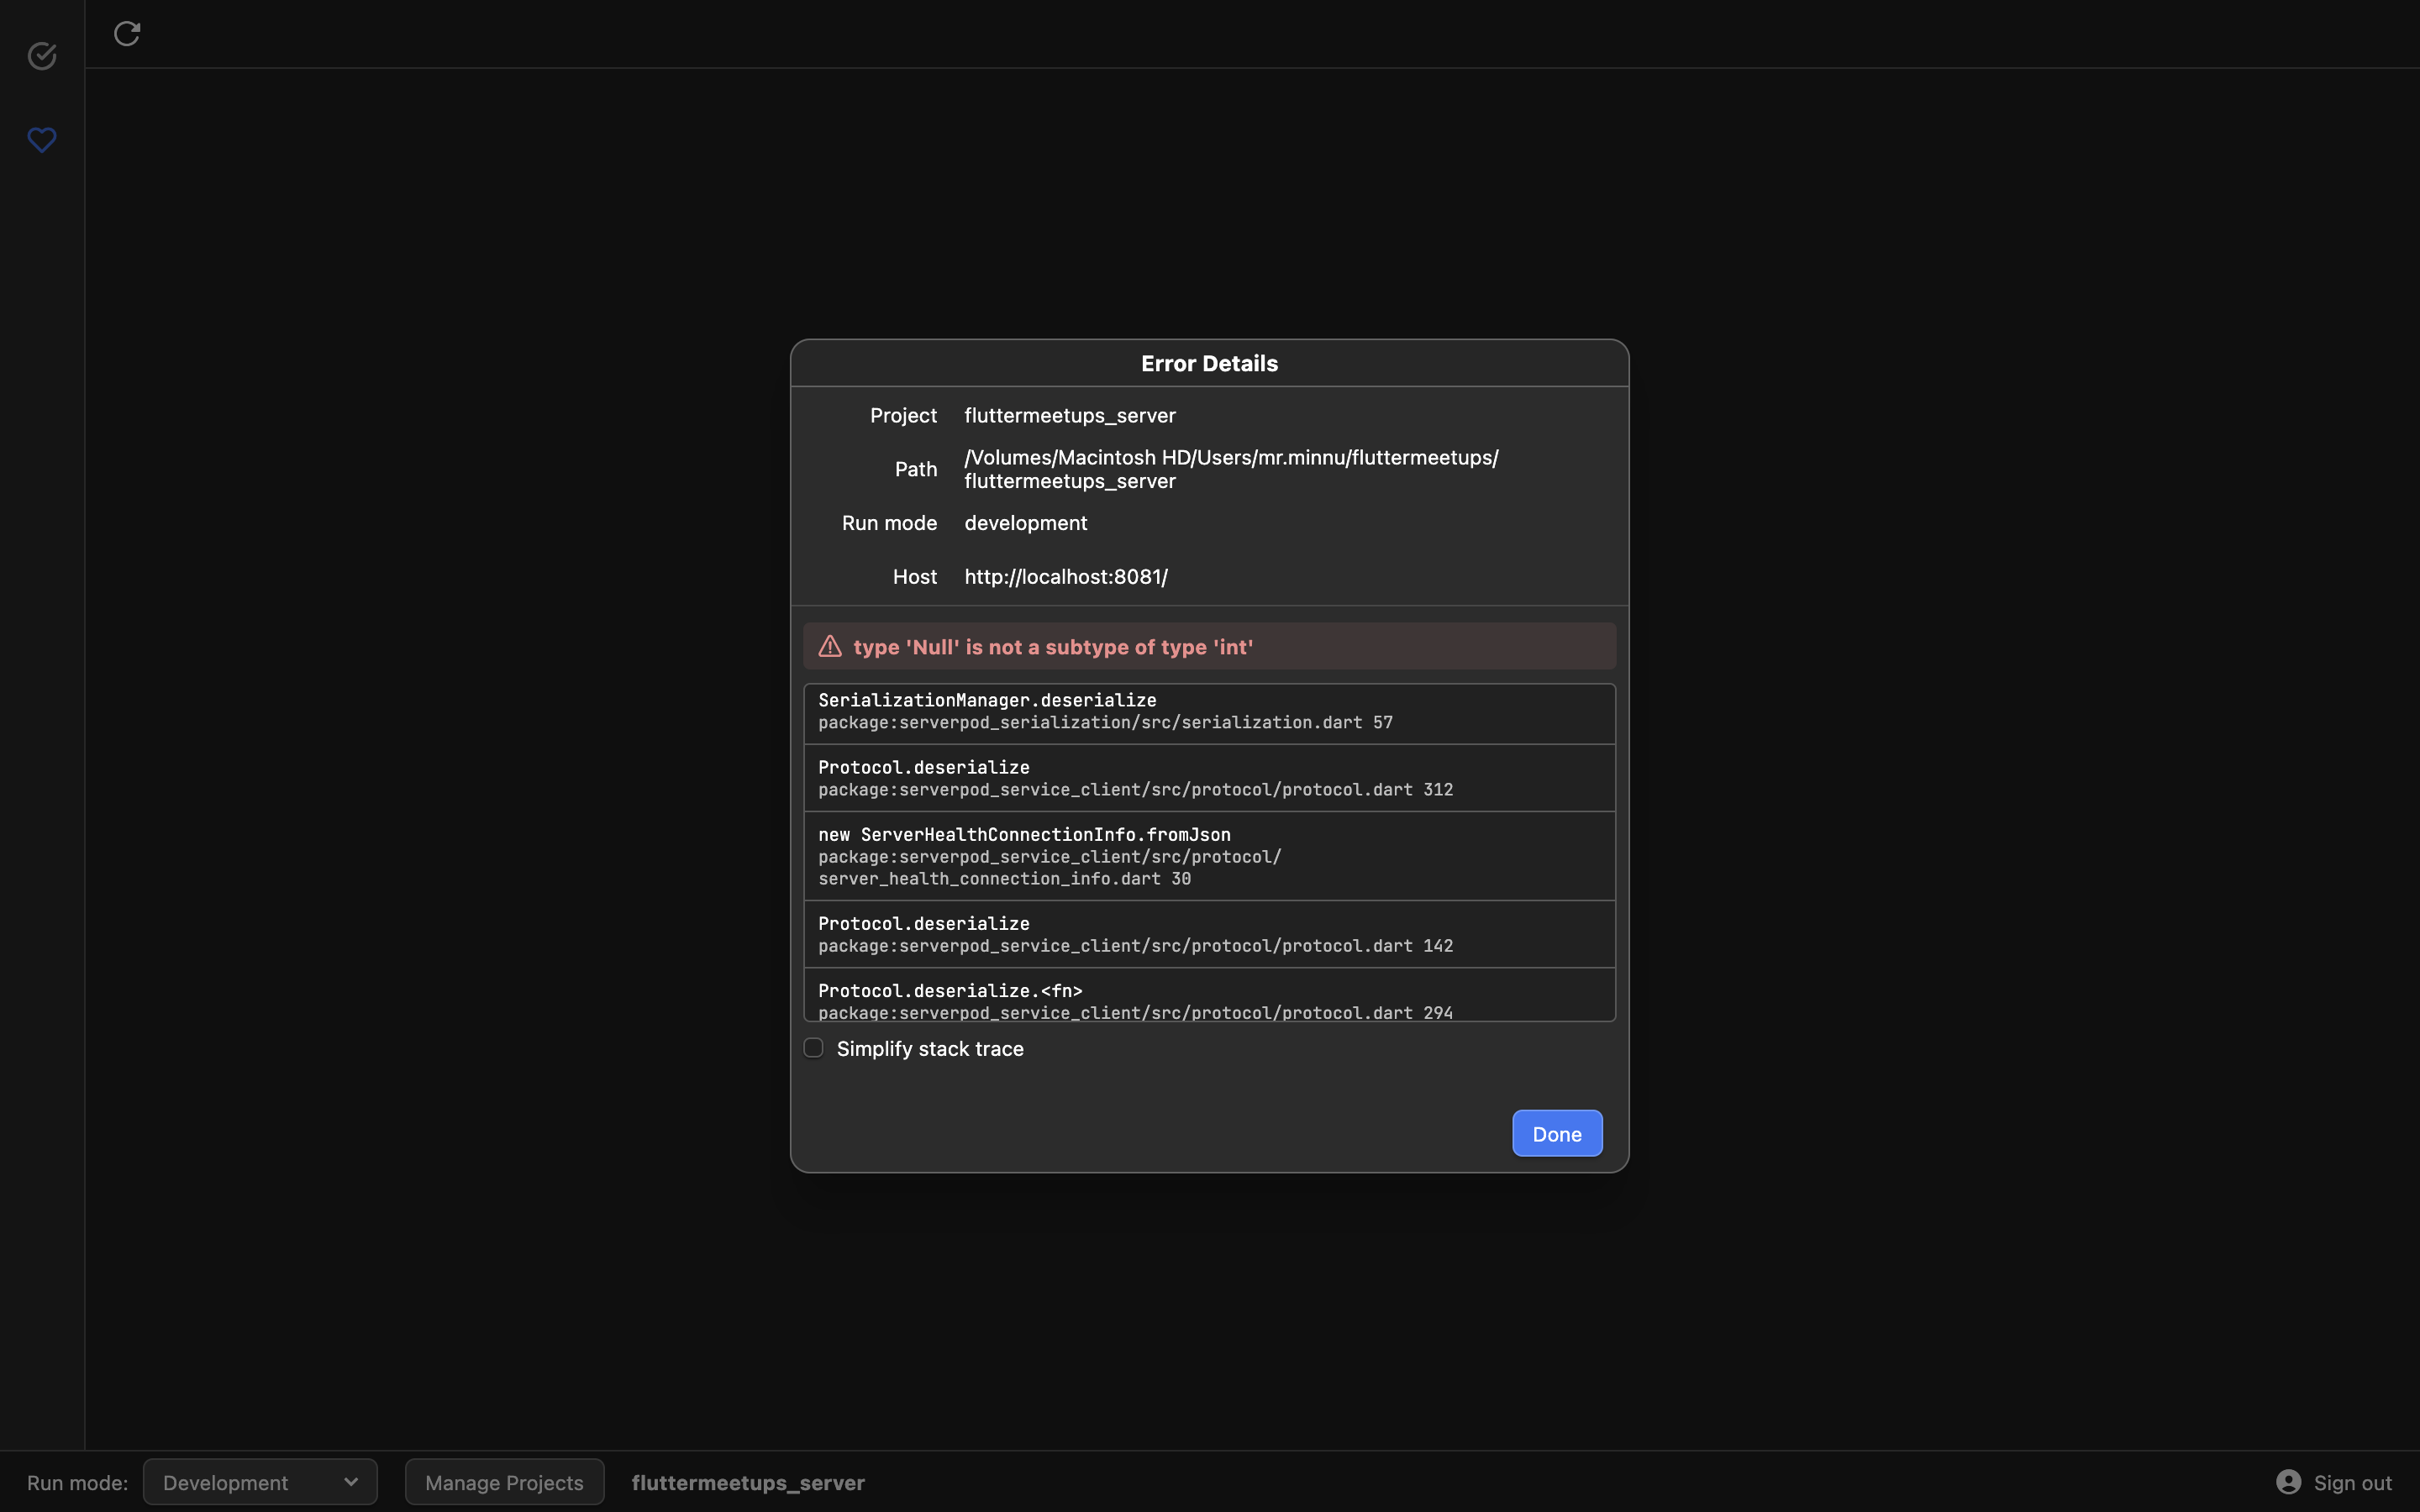Viewport: 2420px width, 1512px height.
Task: Click the project Path value in the dialog
Action: [x=1230, y=469]
